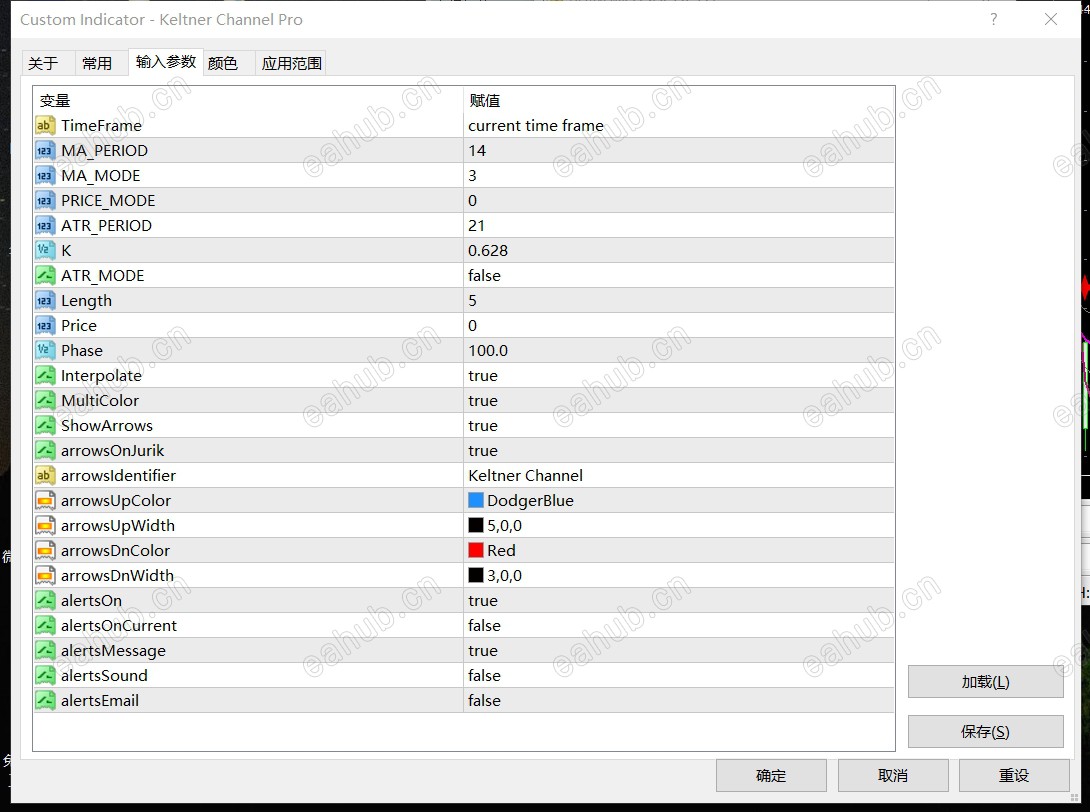Click the 'current time frame' value cell
The image size is (1090, 812).
[678, 125]
